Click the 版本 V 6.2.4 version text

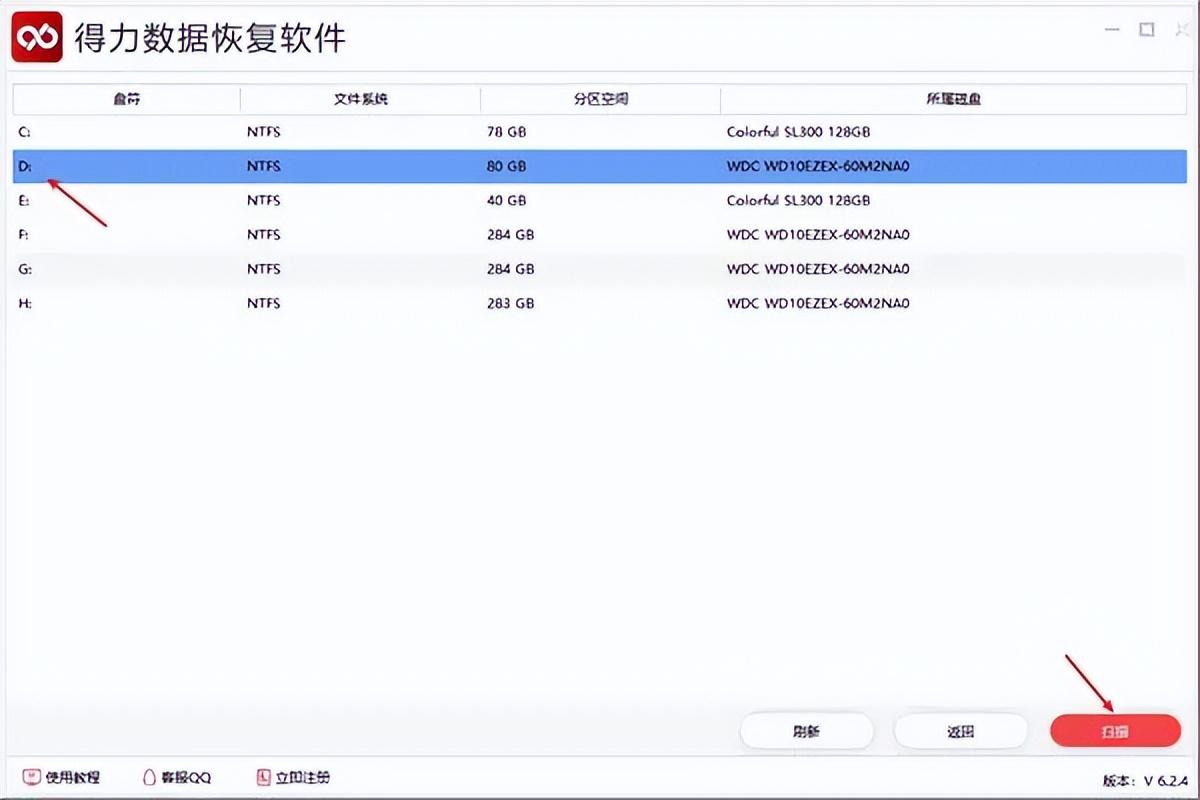tap(1144, 780)
